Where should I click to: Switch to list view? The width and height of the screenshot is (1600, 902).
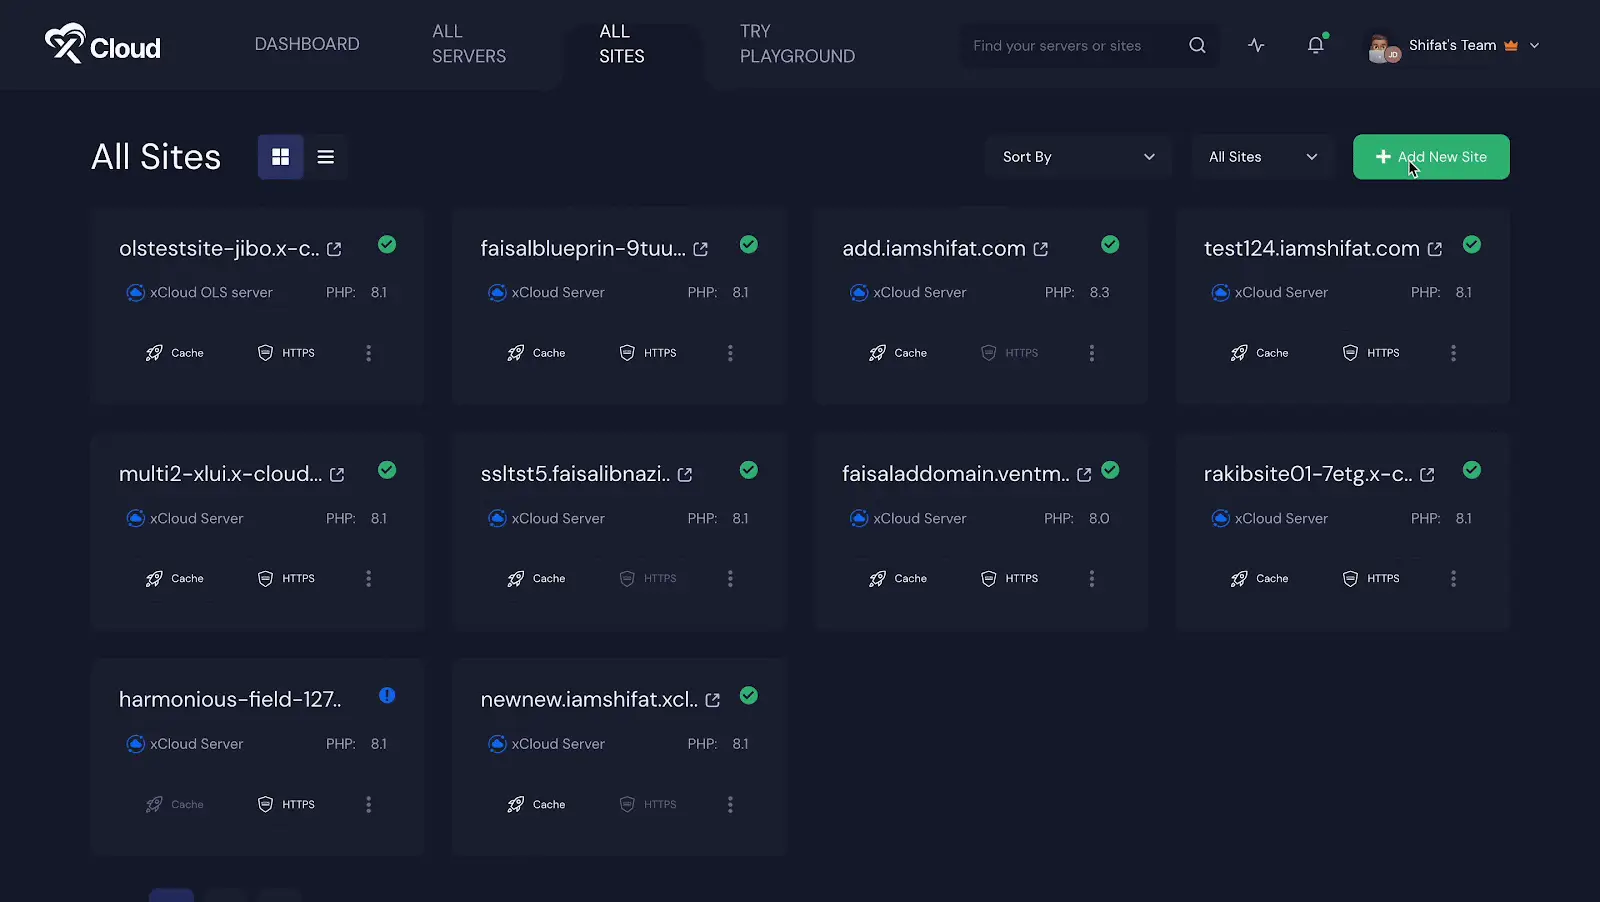click(x=326, y=157)
